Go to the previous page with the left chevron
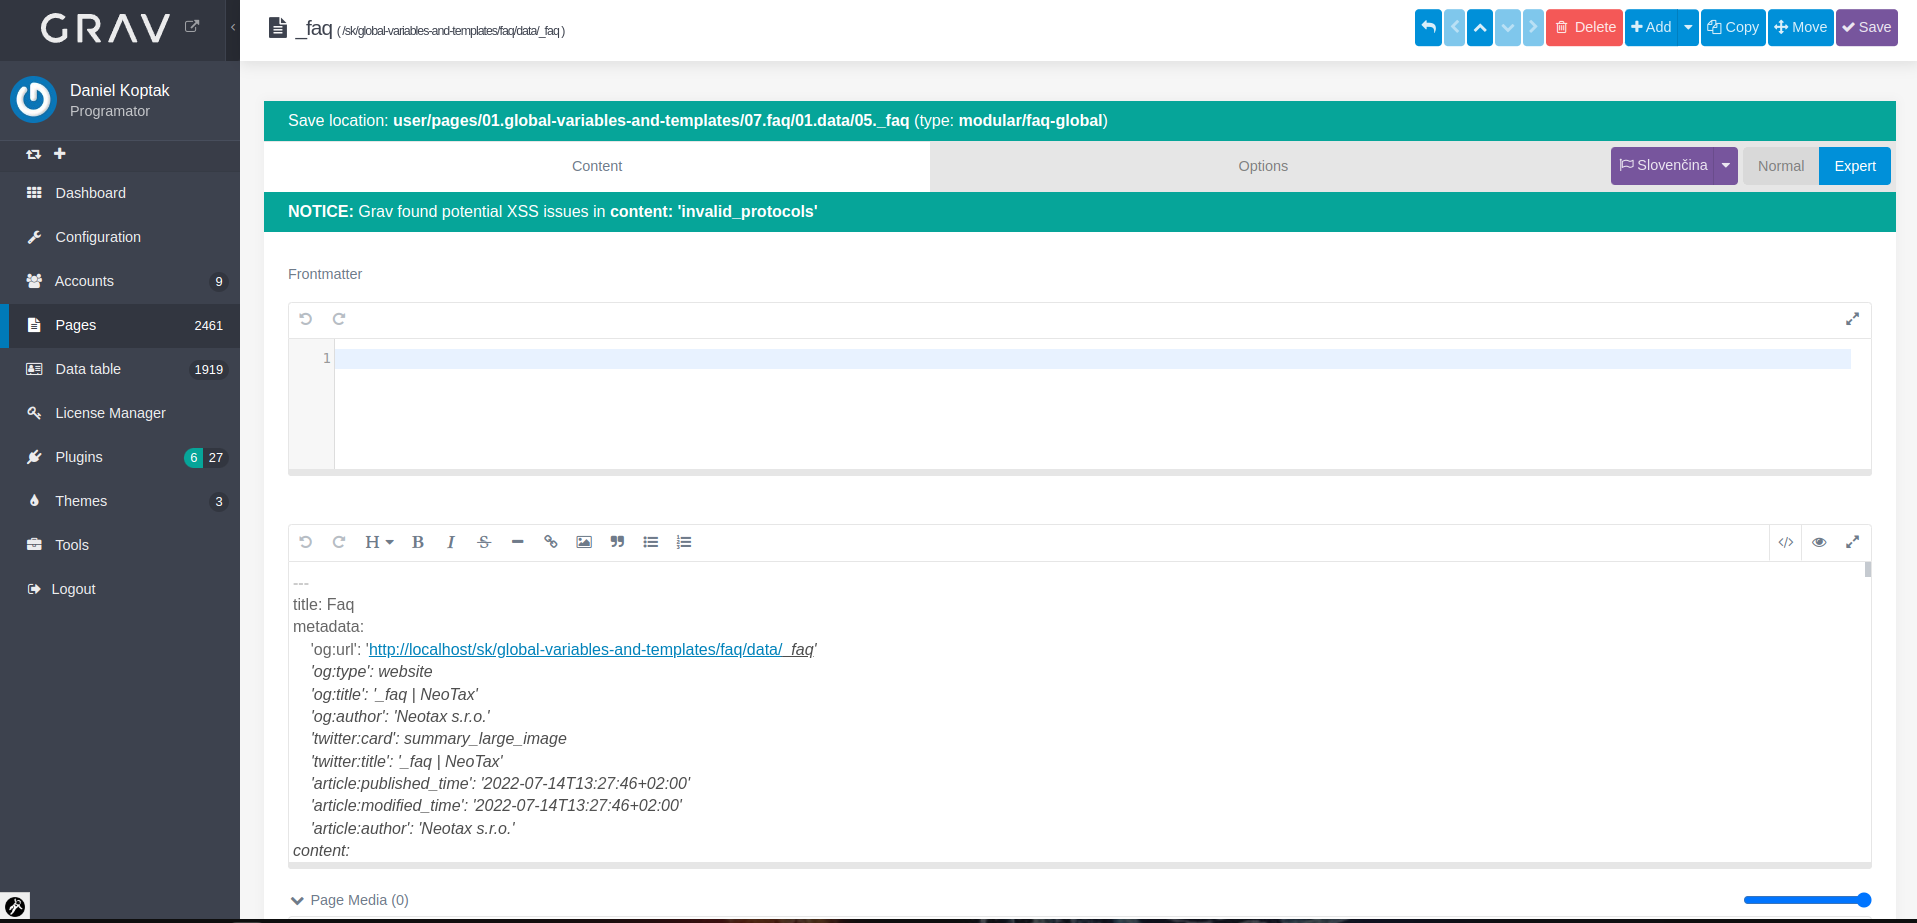Image resolution: width=1917 pixels, height=923 pixels. [x=1455, y=27]
